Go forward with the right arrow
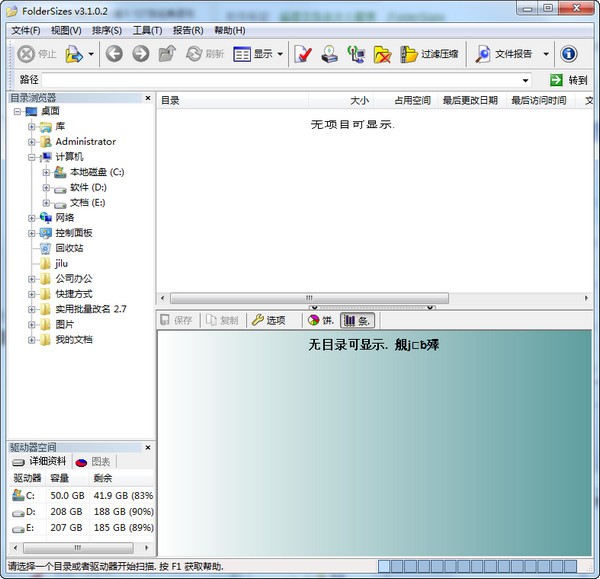The width and height of the screenshot is (600, 579). 141,54
